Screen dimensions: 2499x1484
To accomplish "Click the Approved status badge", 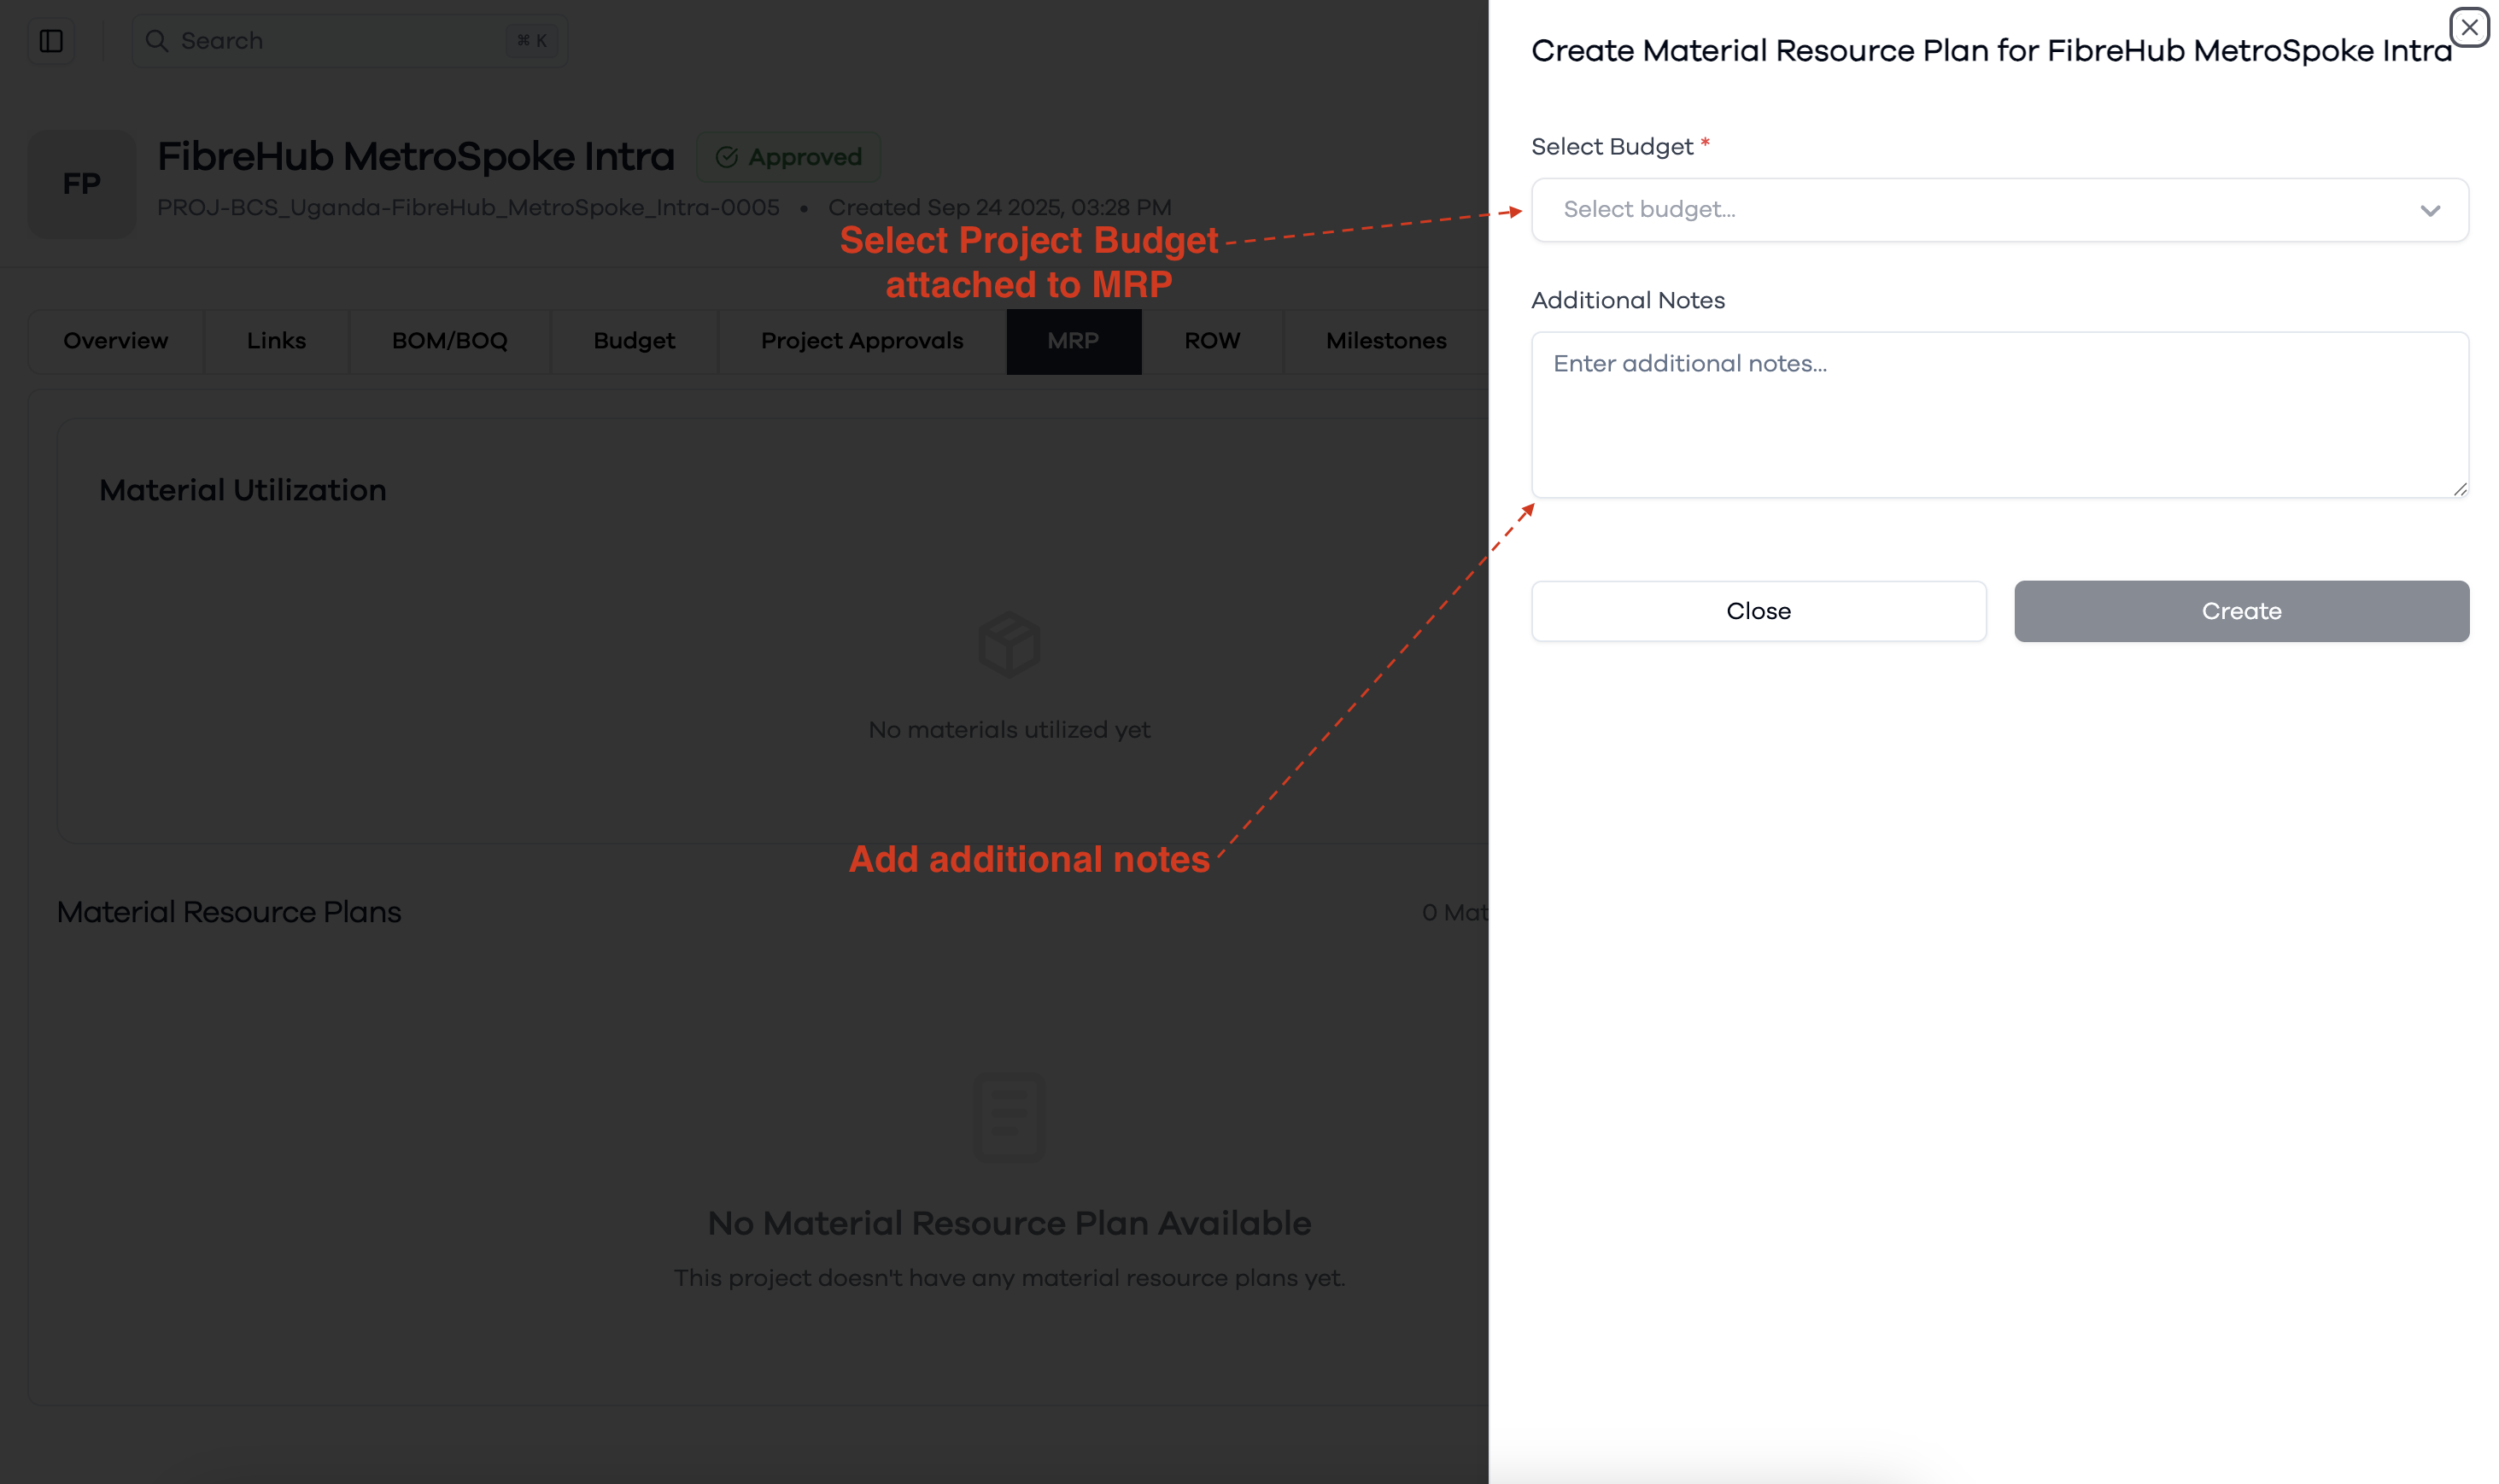I will point(788,157).
